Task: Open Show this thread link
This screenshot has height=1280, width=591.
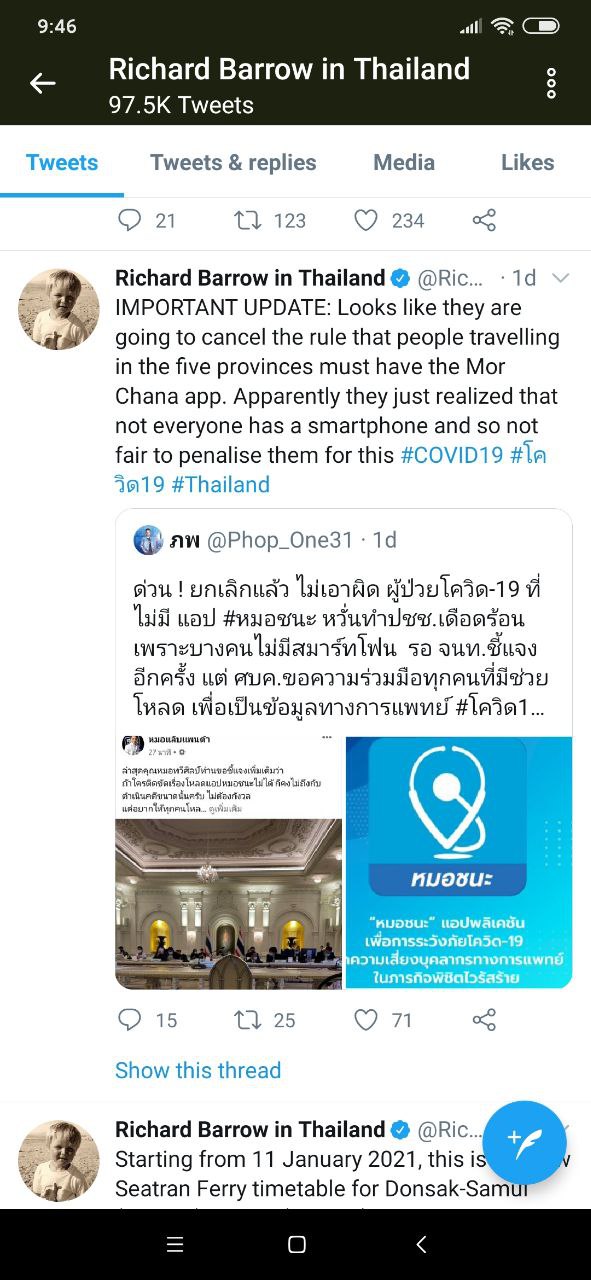Action: 198,1070
